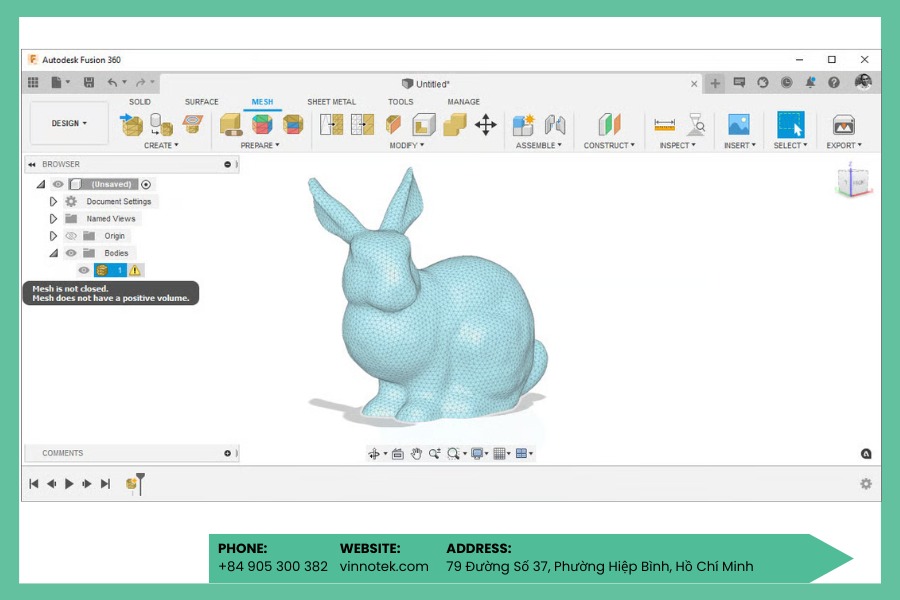Click the Generate Face Groups colored cube icon

click(262, 125)
